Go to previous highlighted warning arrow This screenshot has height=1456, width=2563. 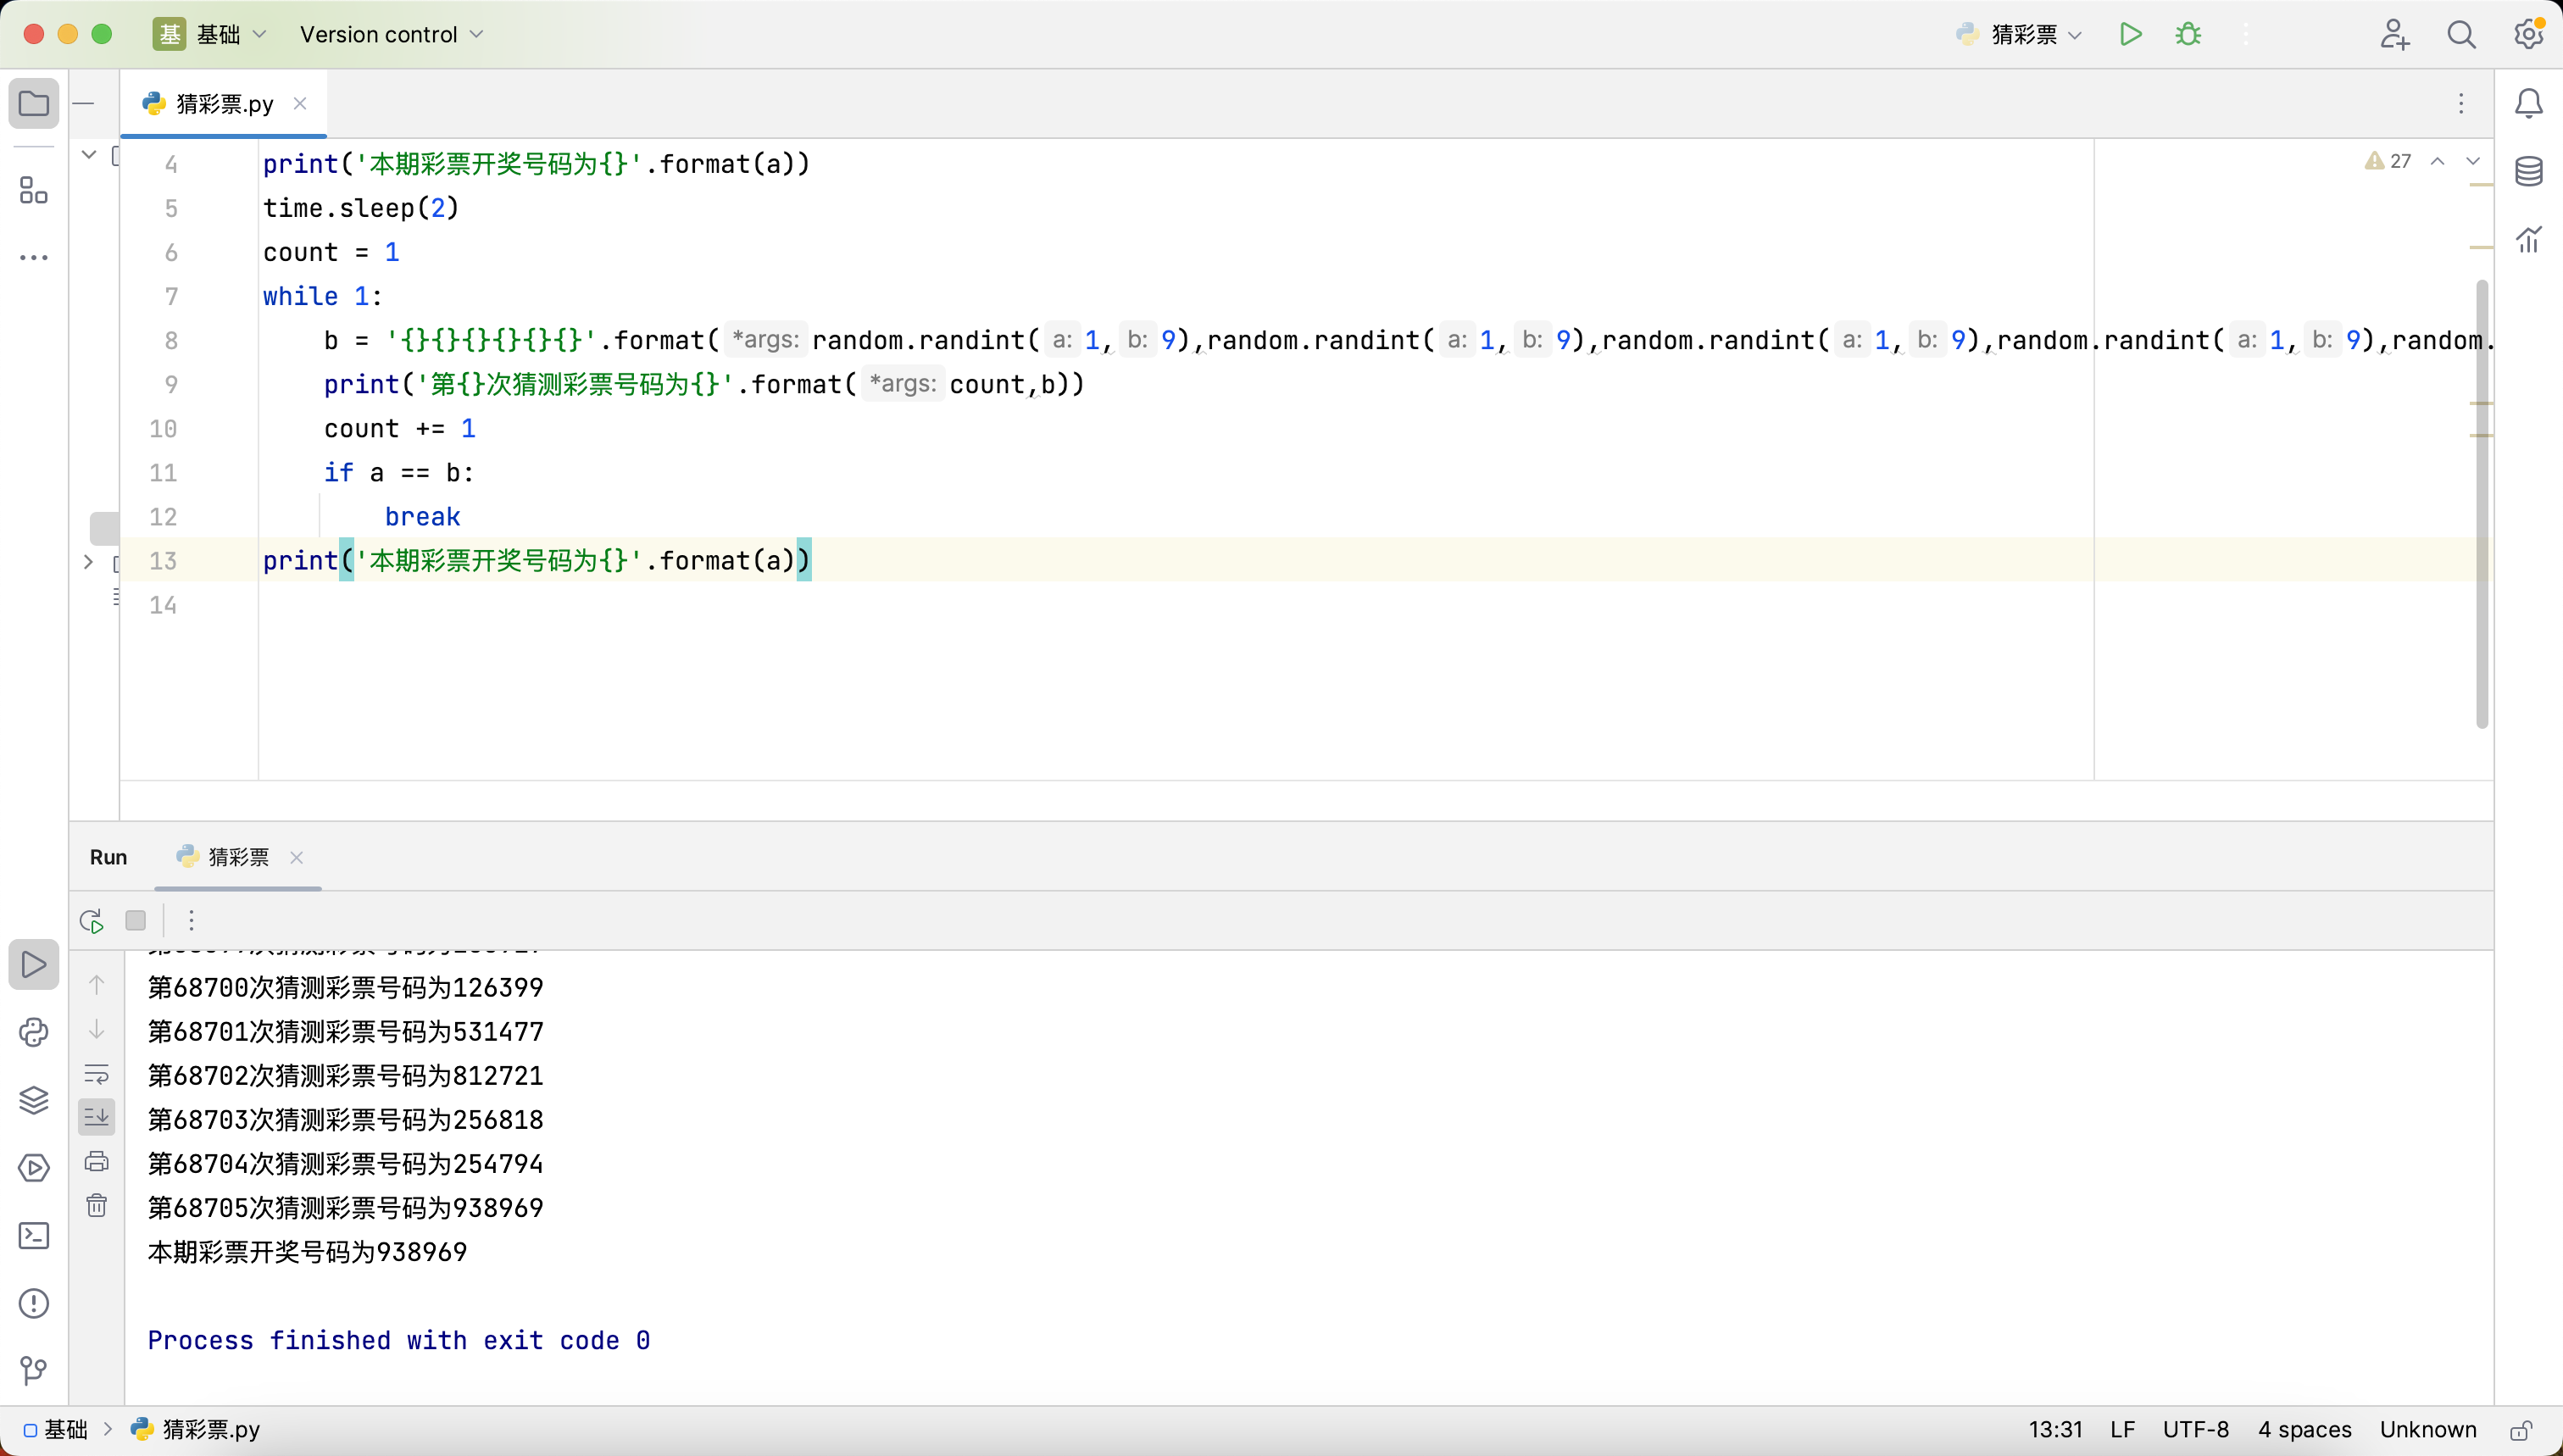(x=2438, y=161)
